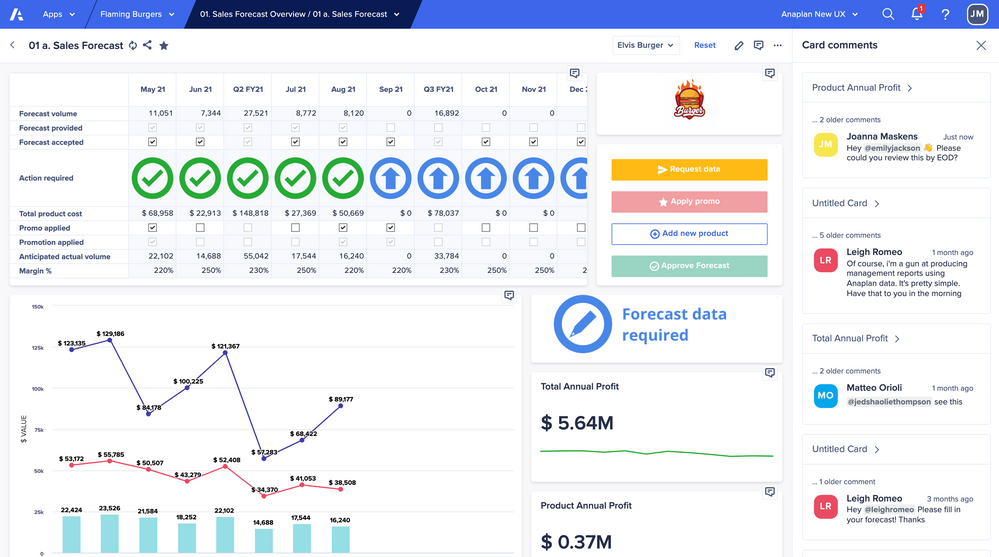Click the Request data button
Viewport: 999px width, 557px height.
point(689,170)
